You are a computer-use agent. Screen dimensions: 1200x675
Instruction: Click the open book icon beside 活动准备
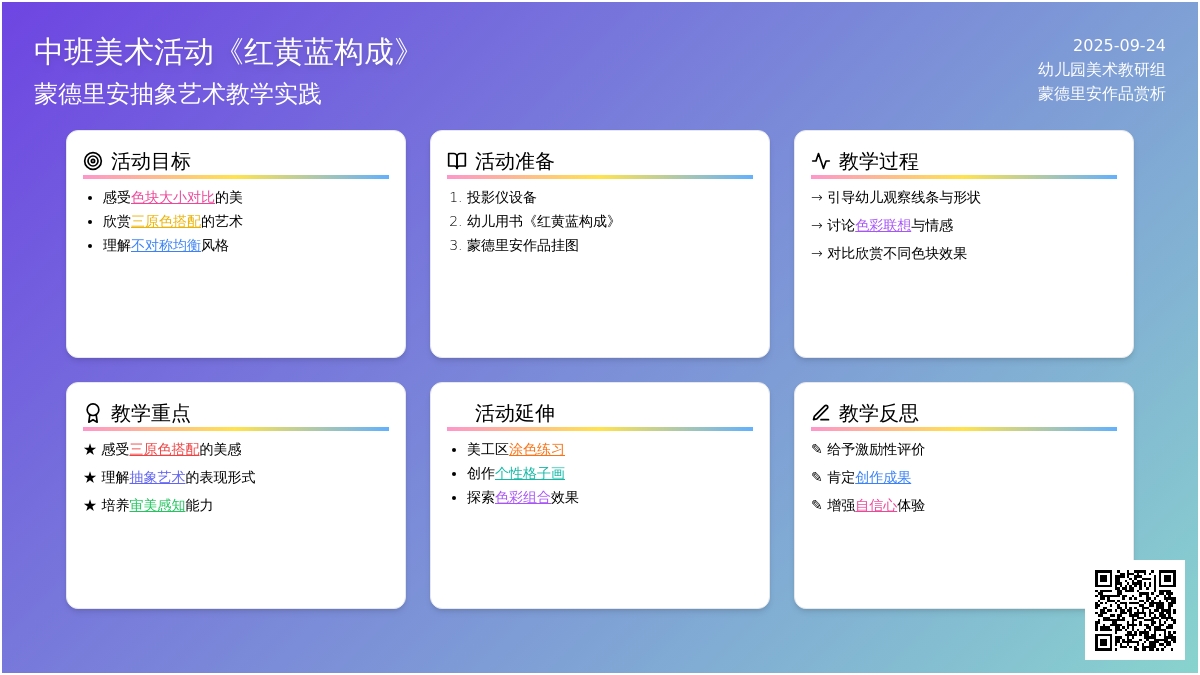pyautogui.click(x=457, y=161)
